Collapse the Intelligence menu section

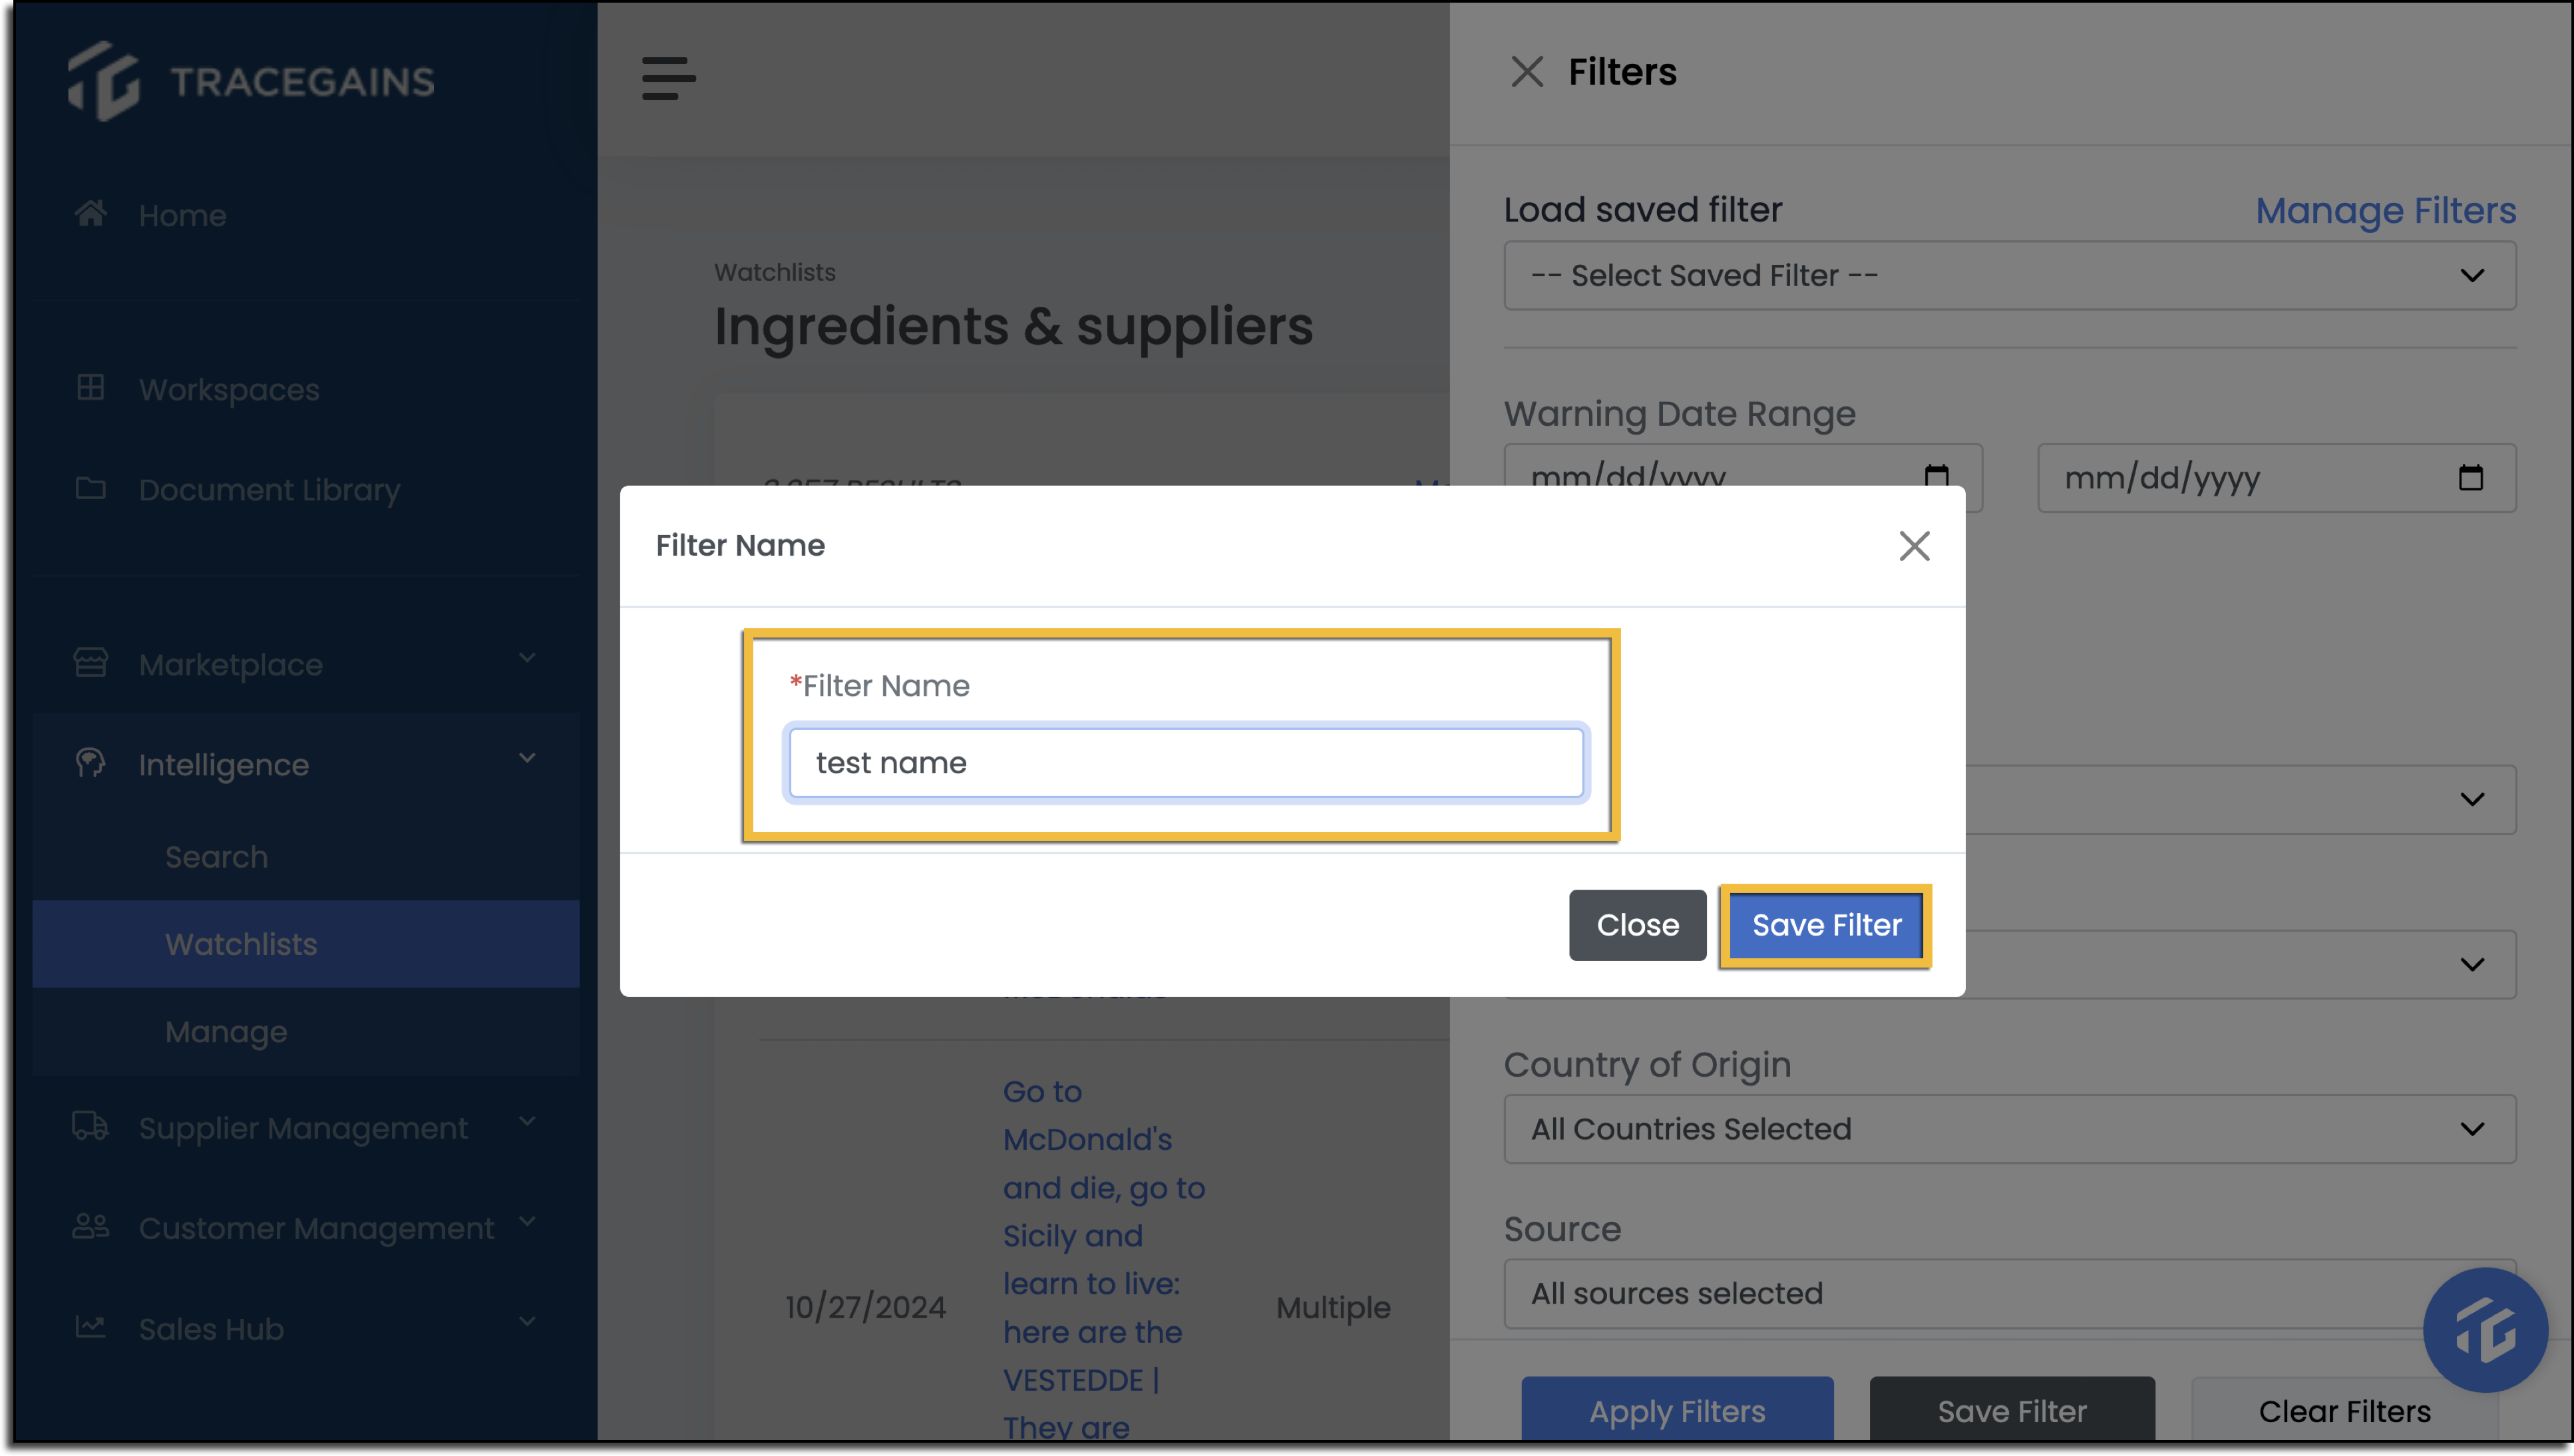(527, 758)
